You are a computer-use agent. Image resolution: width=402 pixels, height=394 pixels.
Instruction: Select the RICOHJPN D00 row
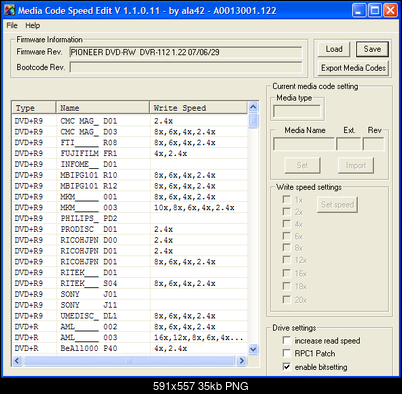click(130, 240)
